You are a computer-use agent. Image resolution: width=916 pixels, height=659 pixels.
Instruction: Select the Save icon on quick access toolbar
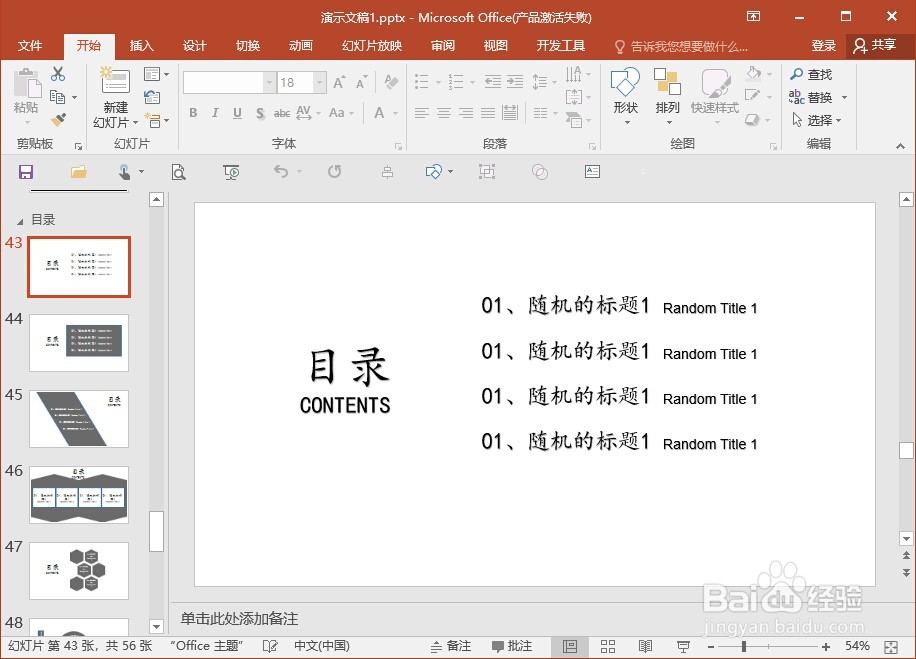26,172
